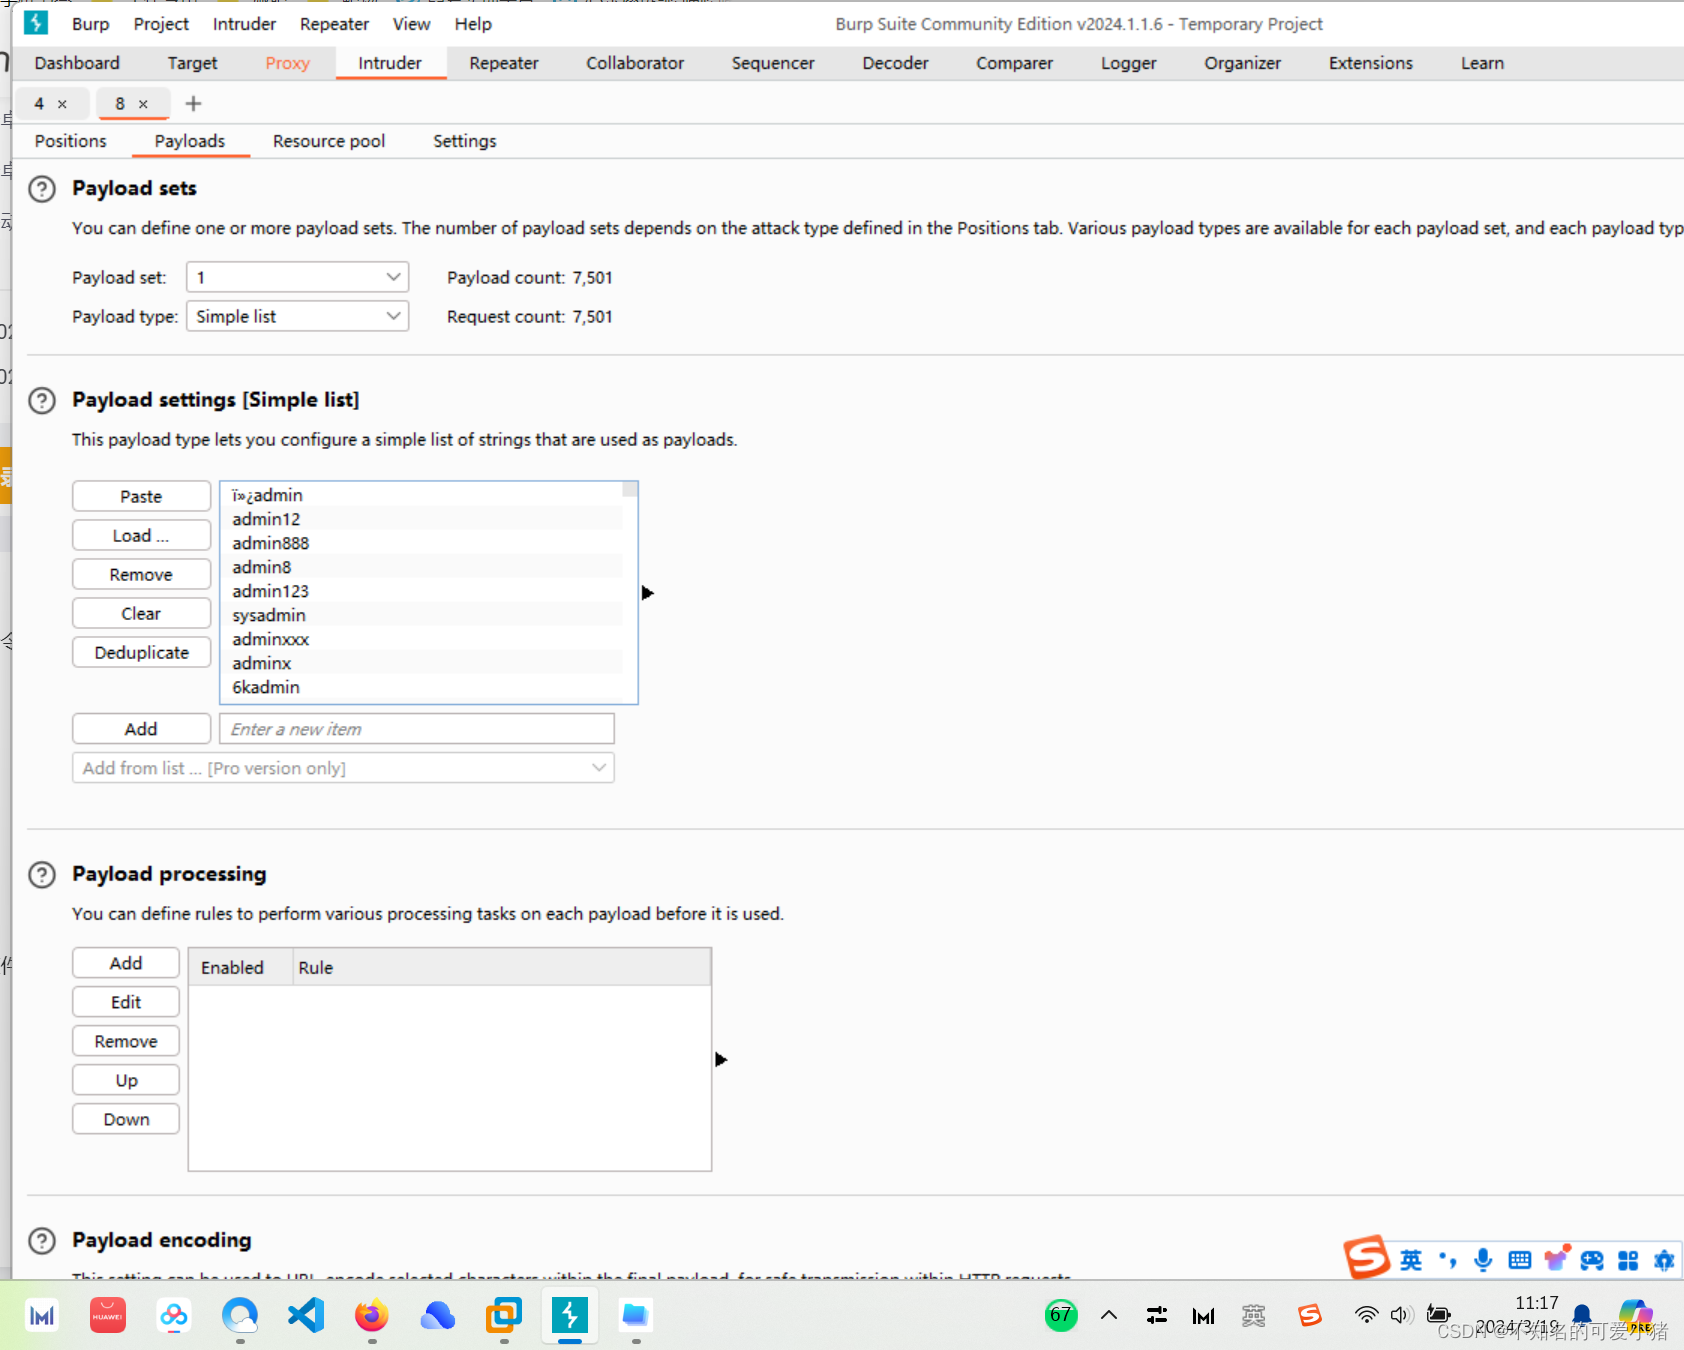Open notification bell in taskbar
This screenshot has height=1350, width=1684.
pos(1582,1314)
